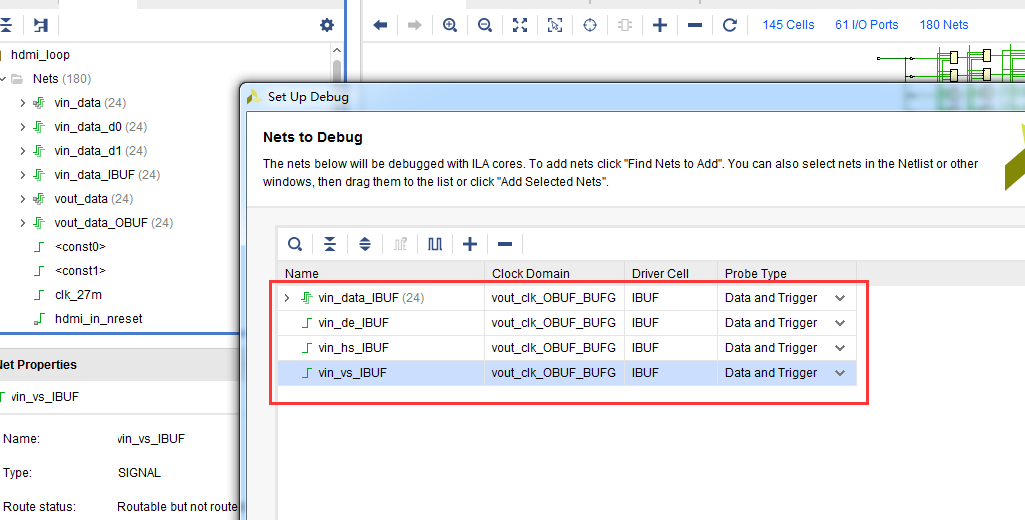Image resolution: width=1025 pixels, height=520 pixels.
Task: Click the zoom in schematic icon
Action: pyautogui.click(x=450, y=25)
